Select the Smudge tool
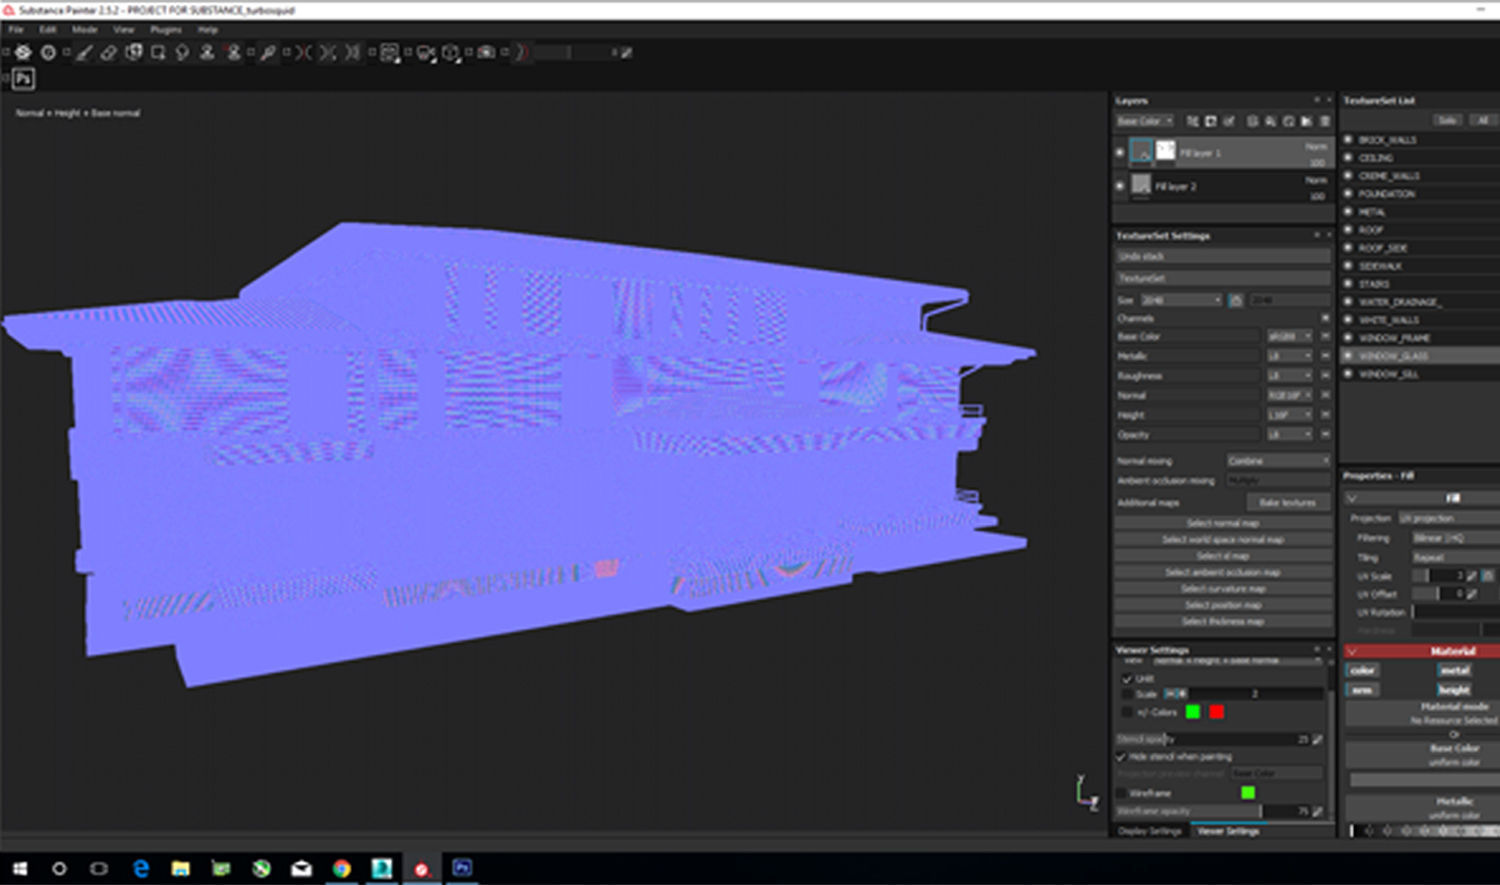The width and height of the screenshot is (1500, 885). point(182,52)
